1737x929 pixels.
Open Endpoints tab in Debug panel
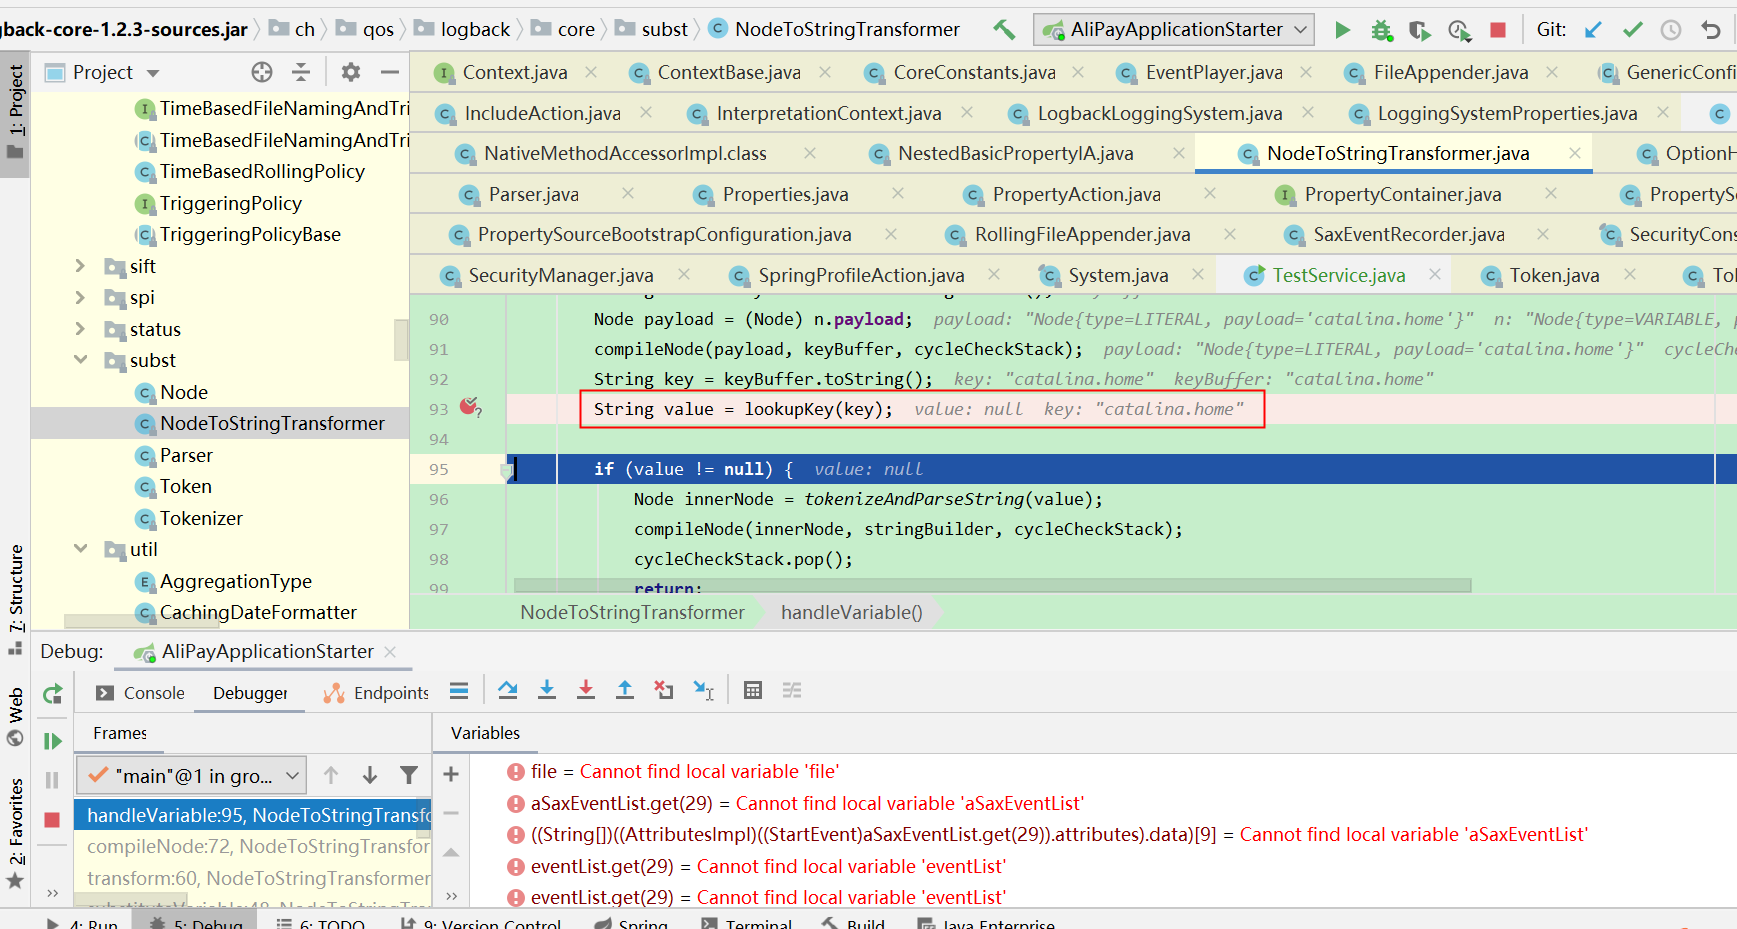point(376,693)
